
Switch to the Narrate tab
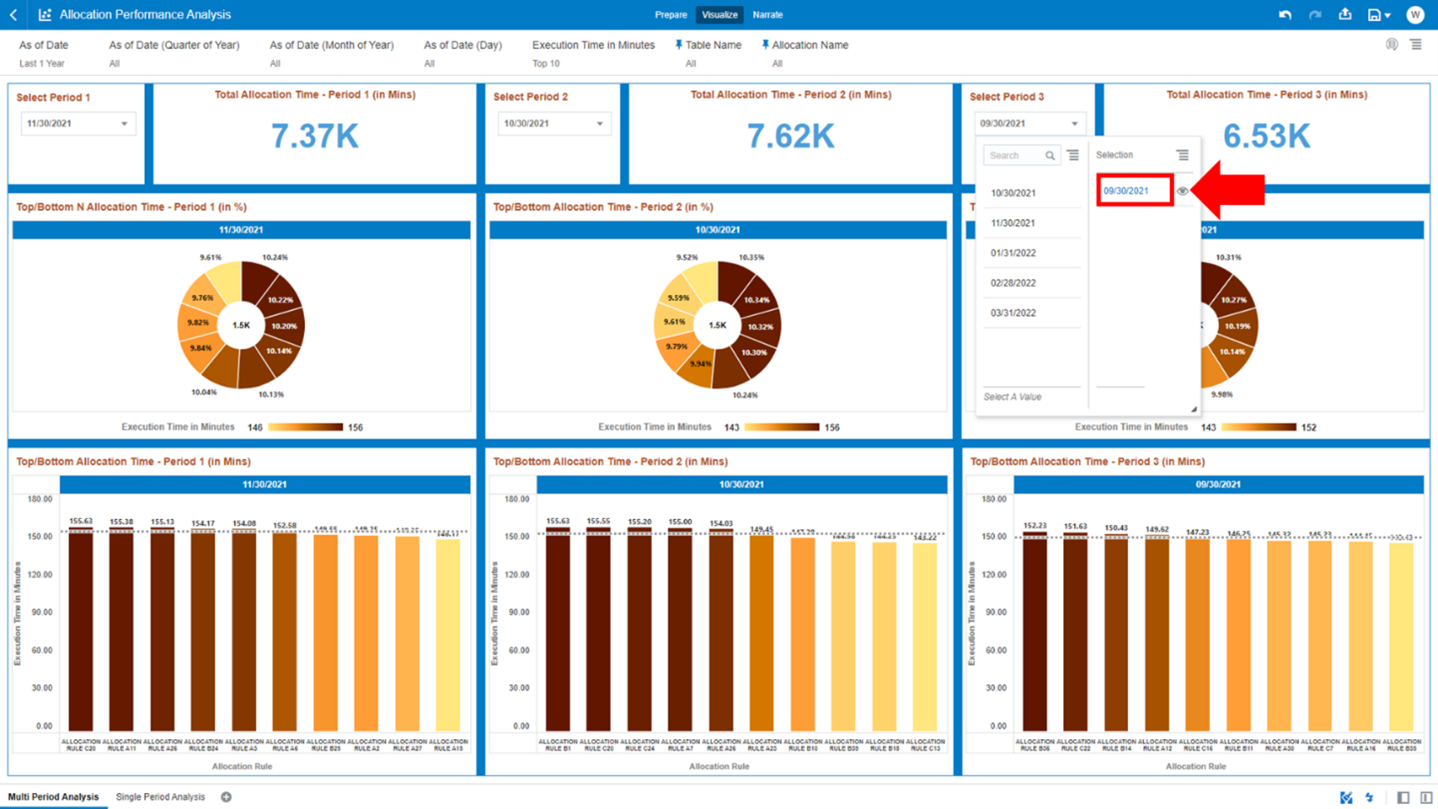pos(767,15)
